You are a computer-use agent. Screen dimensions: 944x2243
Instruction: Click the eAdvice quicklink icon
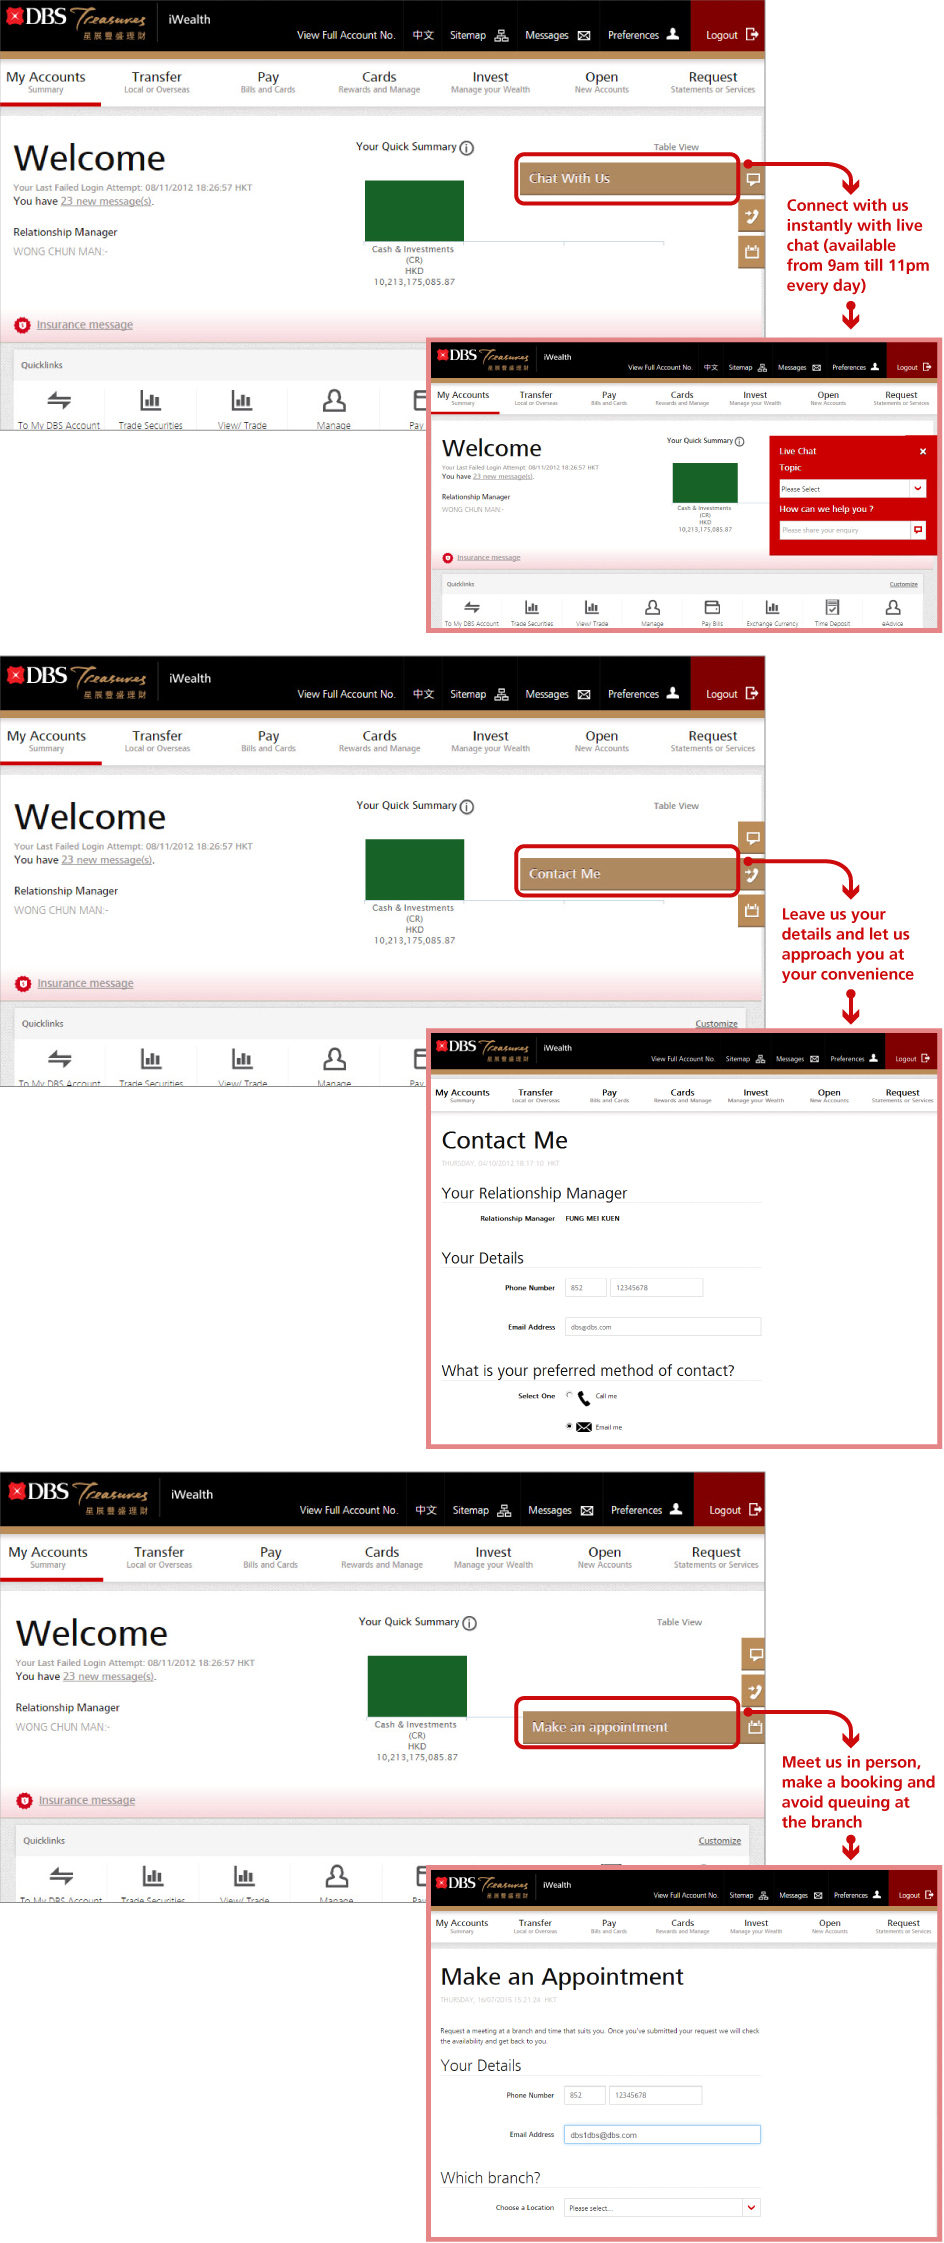click(892, 608)
